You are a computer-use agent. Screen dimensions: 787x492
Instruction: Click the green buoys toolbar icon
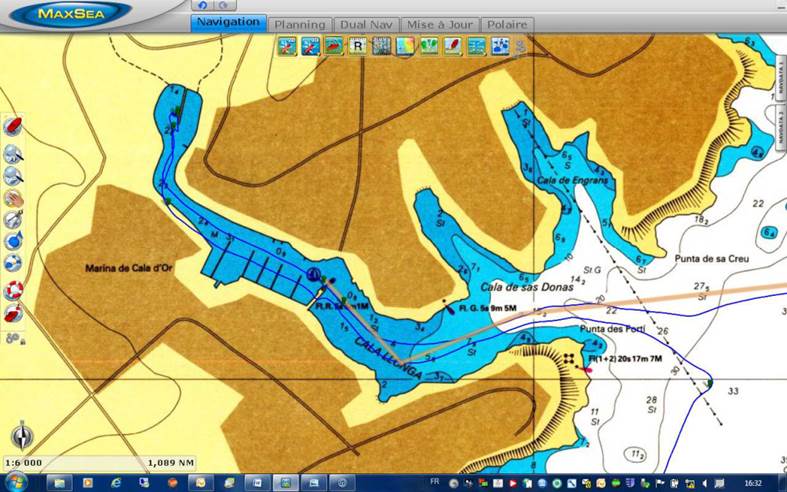[x=429, y=46]
